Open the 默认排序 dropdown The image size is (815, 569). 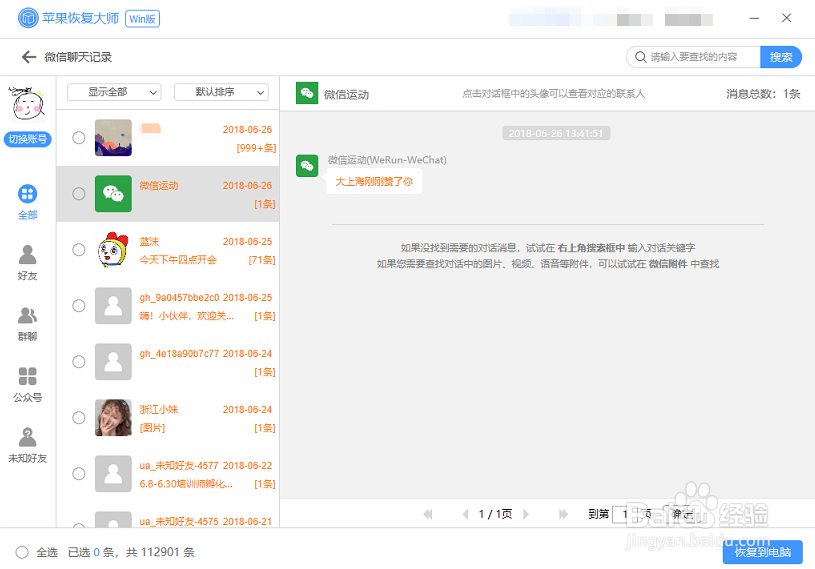221,92
